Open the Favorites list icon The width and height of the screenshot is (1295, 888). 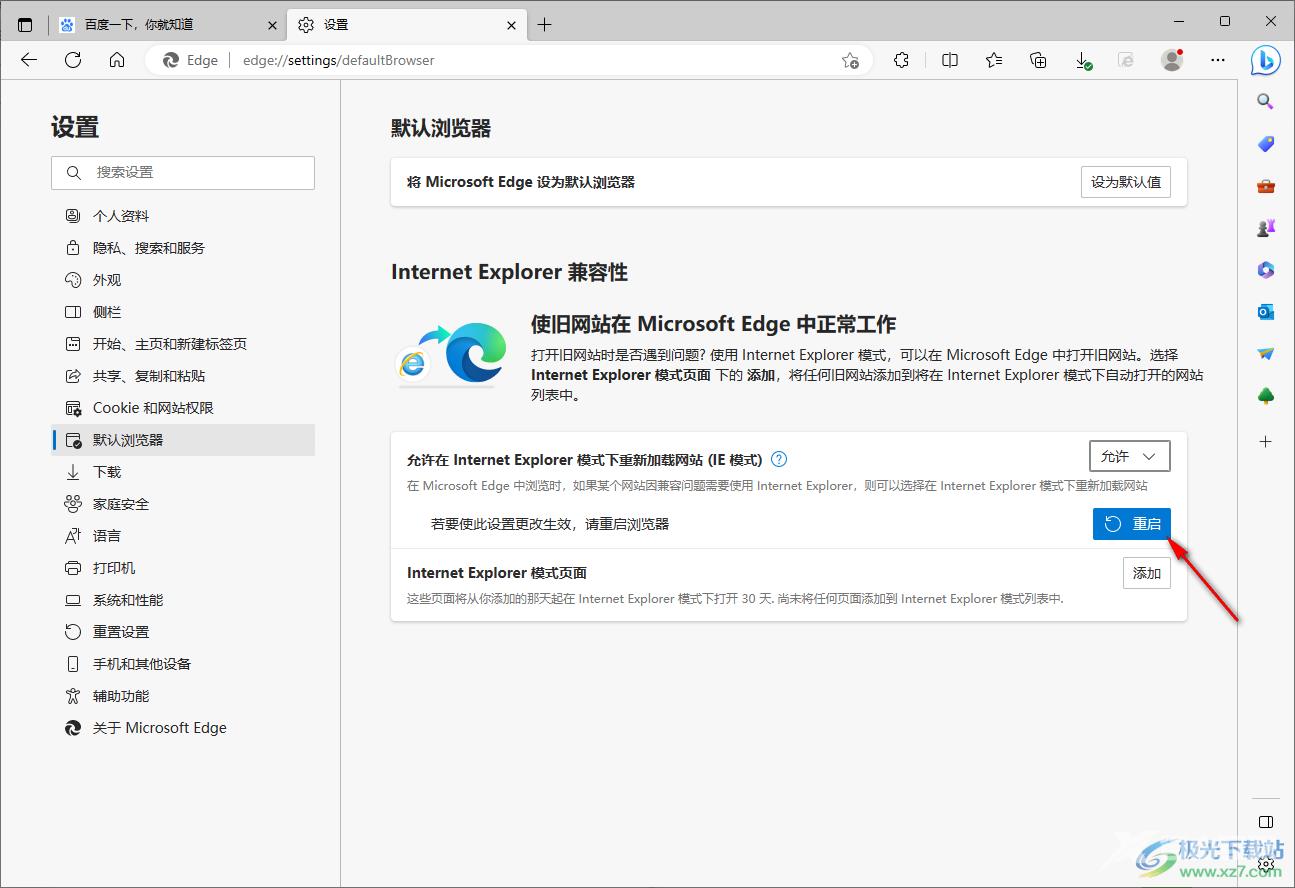pos(994,60)
